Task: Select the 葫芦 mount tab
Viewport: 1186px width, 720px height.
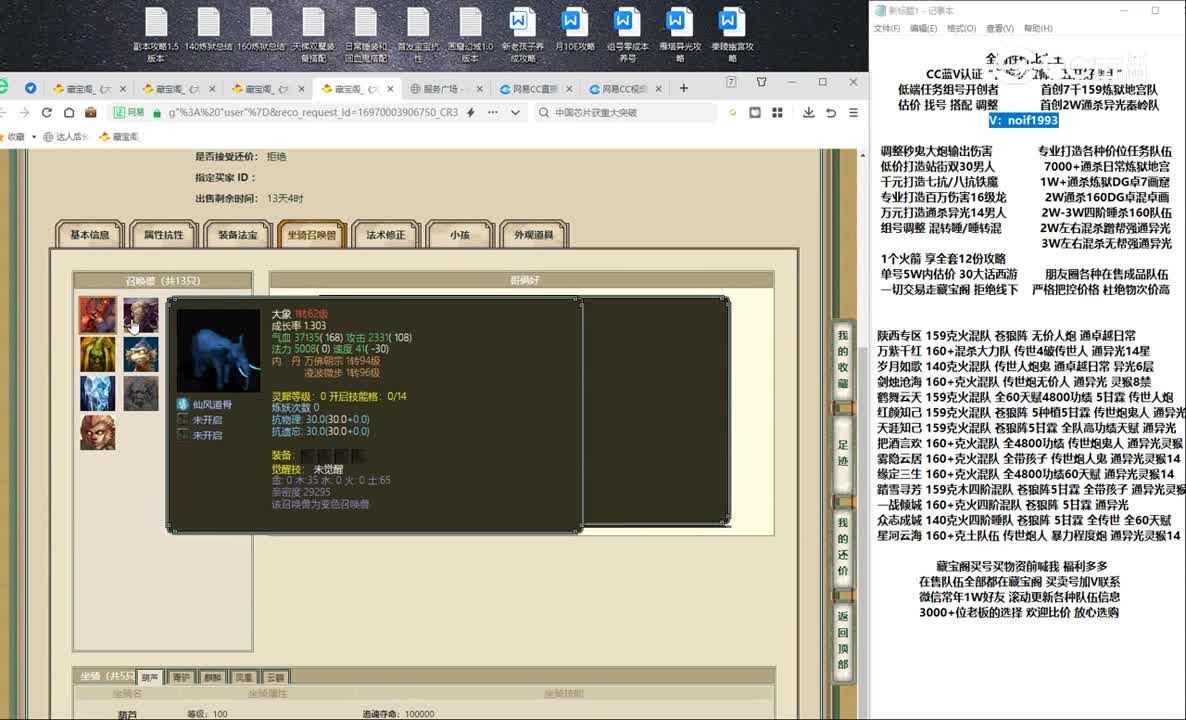Action: tap(150, 677)
